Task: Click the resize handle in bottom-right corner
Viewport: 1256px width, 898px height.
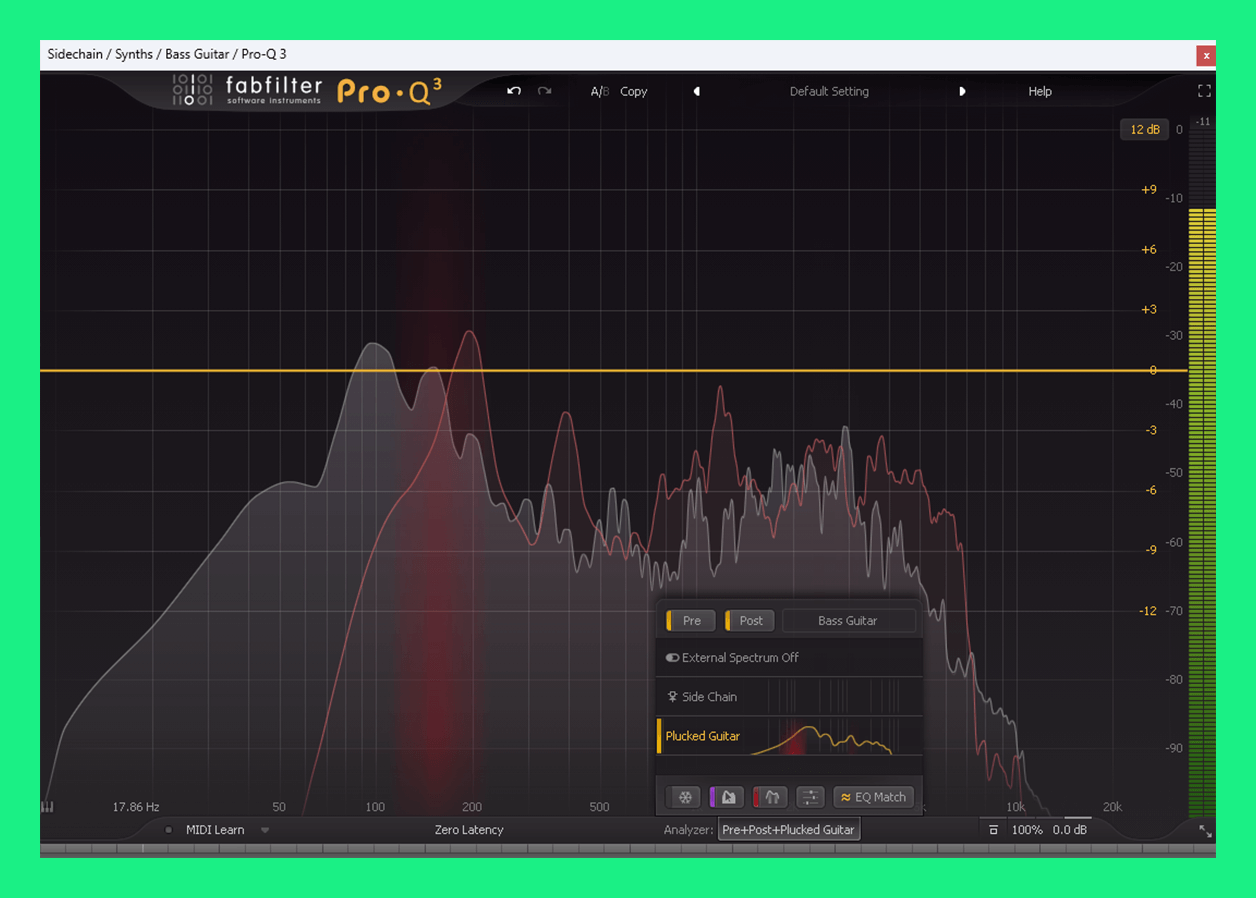Action: (1205, 831)
